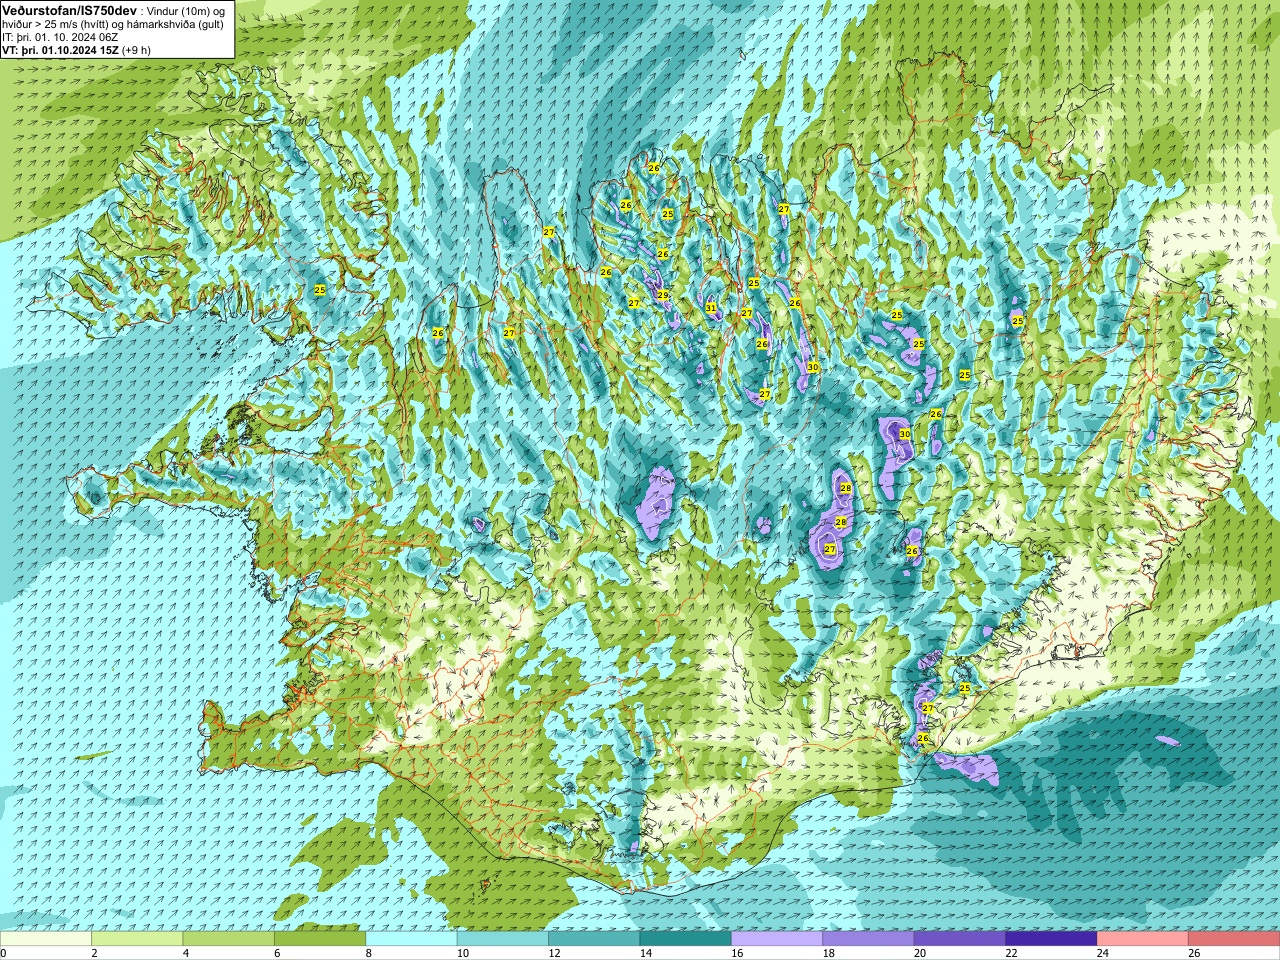The width and height of the screenshot is (1280, 960).
Task: Click the legend tick label 20
Action: 920,953
